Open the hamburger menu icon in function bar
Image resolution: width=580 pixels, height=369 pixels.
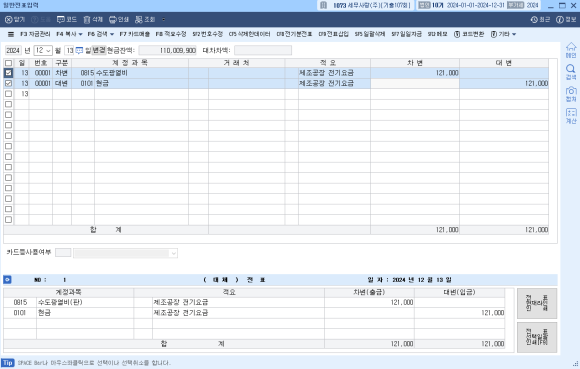11,34
